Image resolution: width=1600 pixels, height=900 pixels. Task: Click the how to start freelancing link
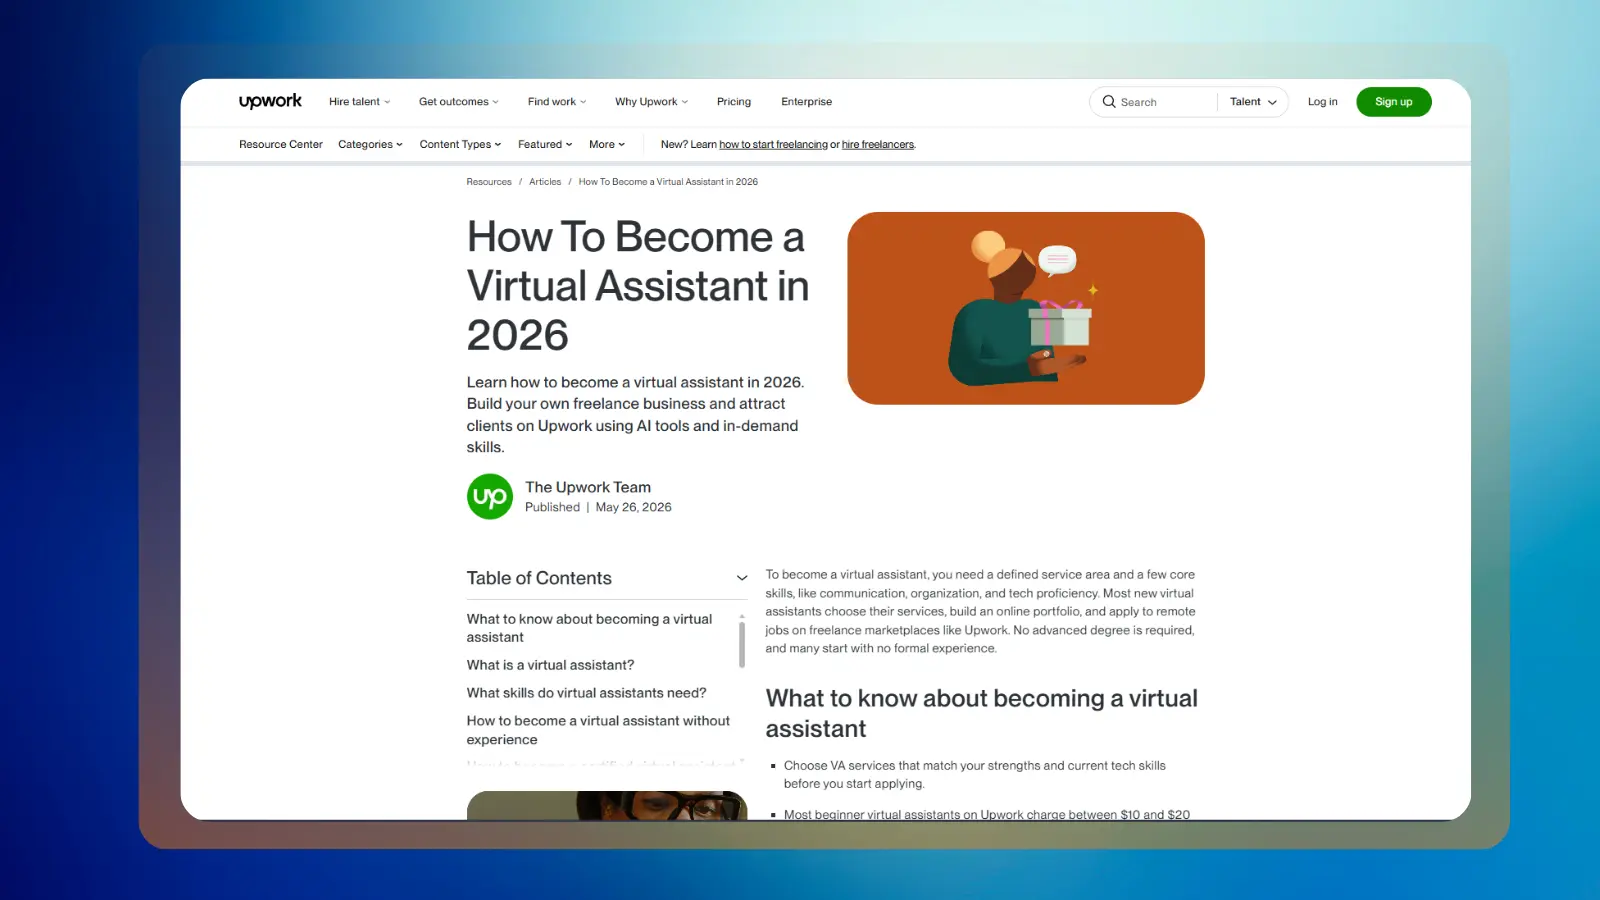[x=773, y=145]
